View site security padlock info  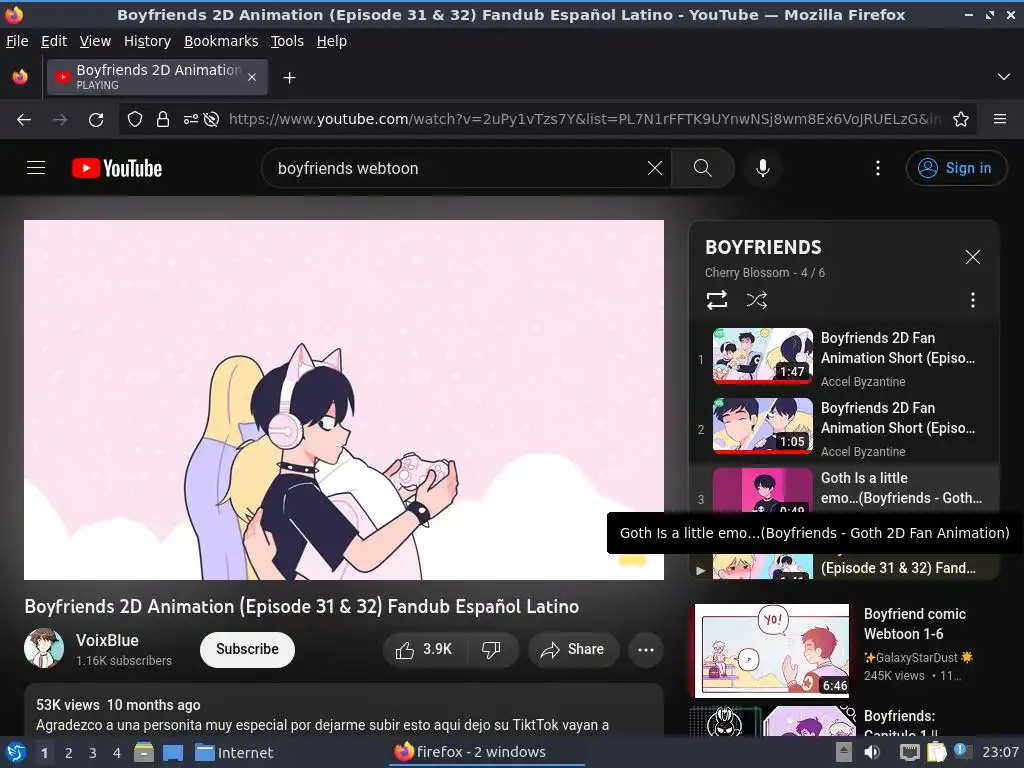click(163, 120)
